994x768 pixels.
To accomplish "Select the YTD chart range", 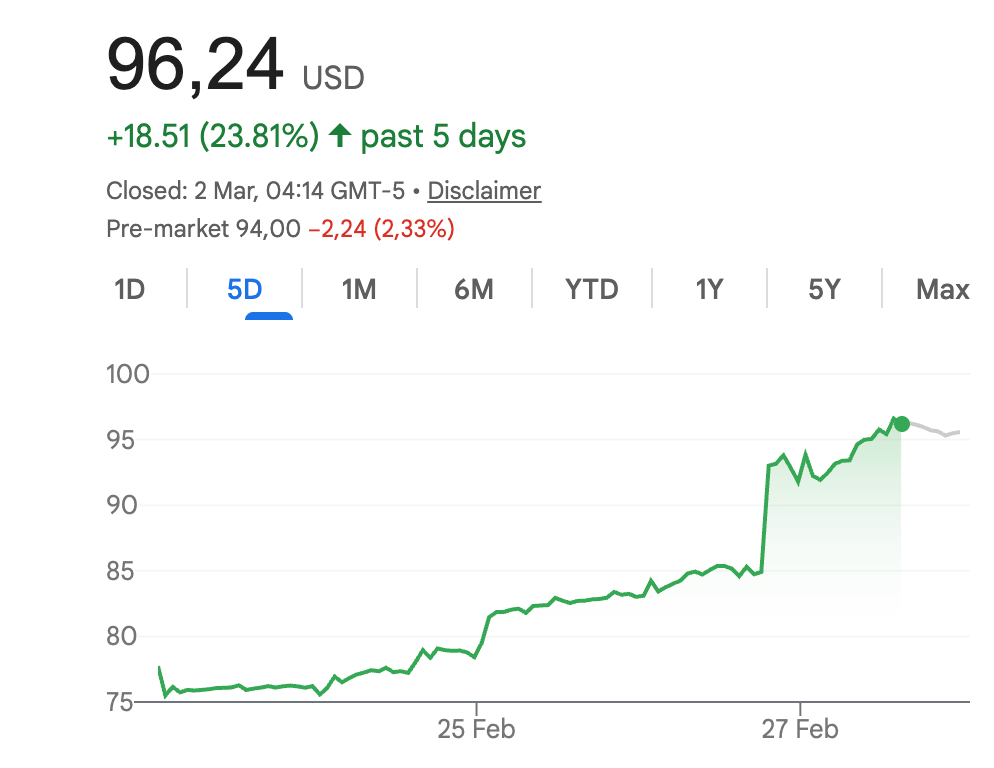I will pos(592,289).
